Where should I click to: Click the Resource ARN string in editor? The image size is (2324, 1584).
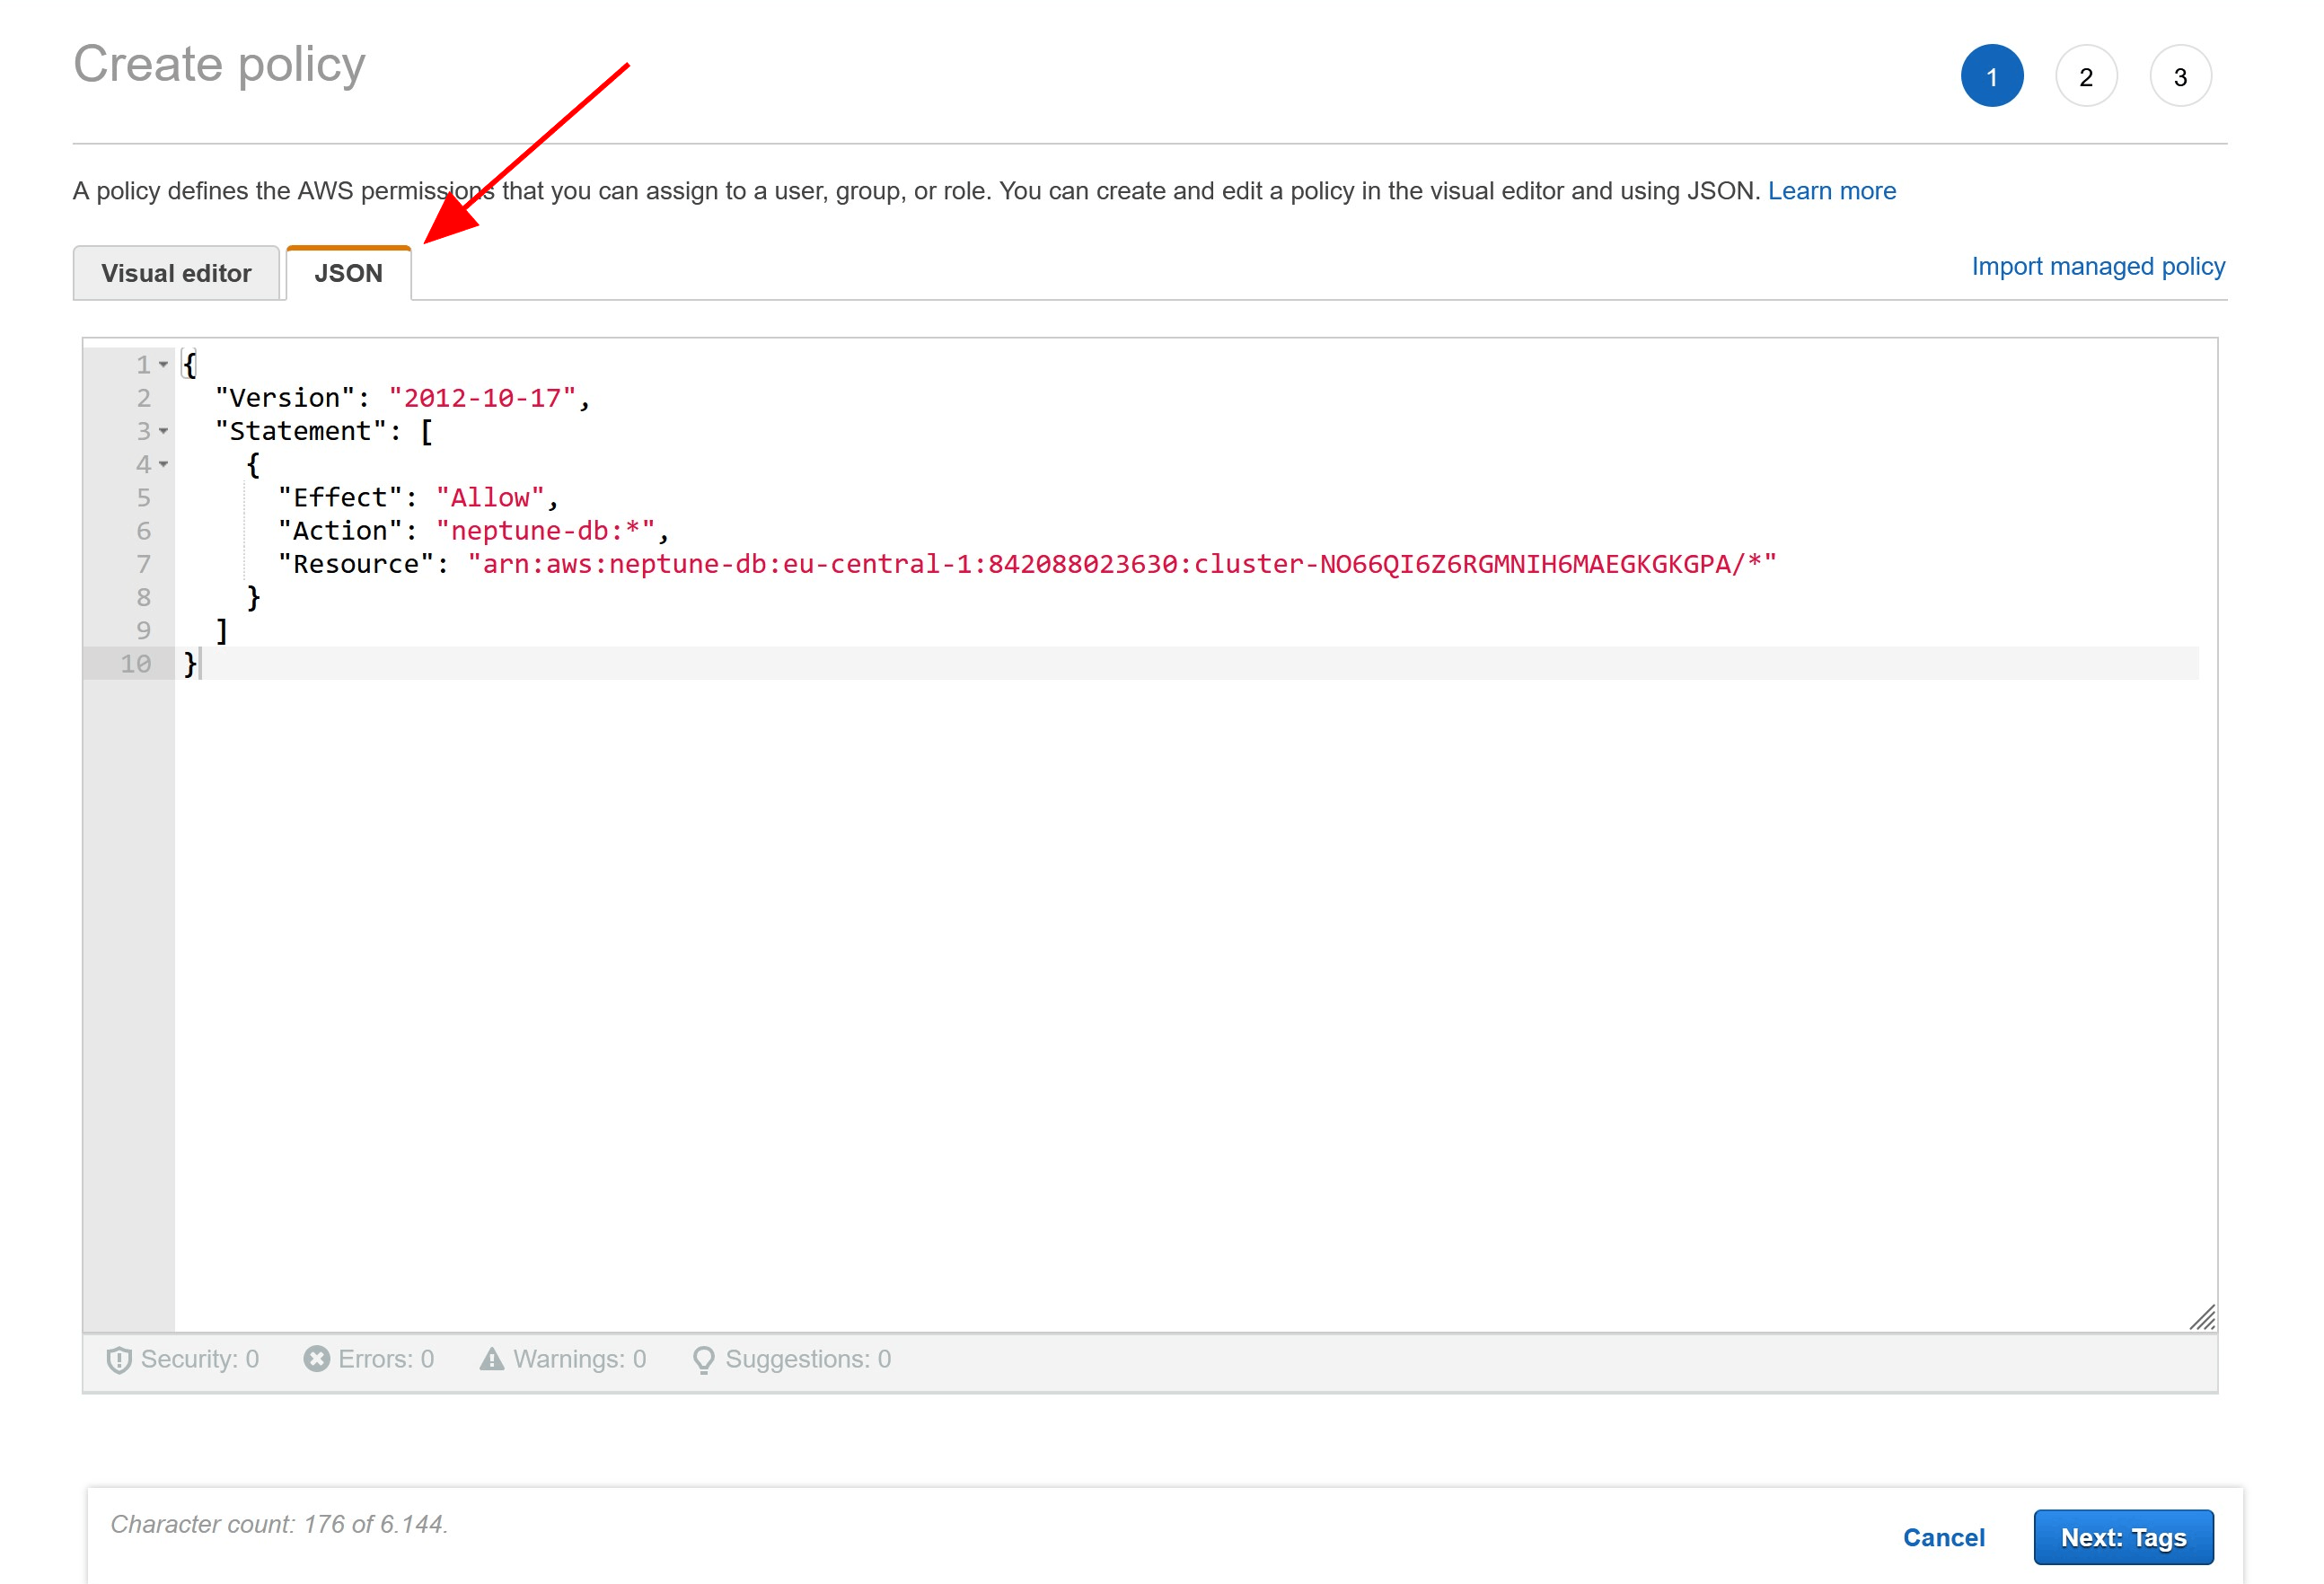[1121, 564]
